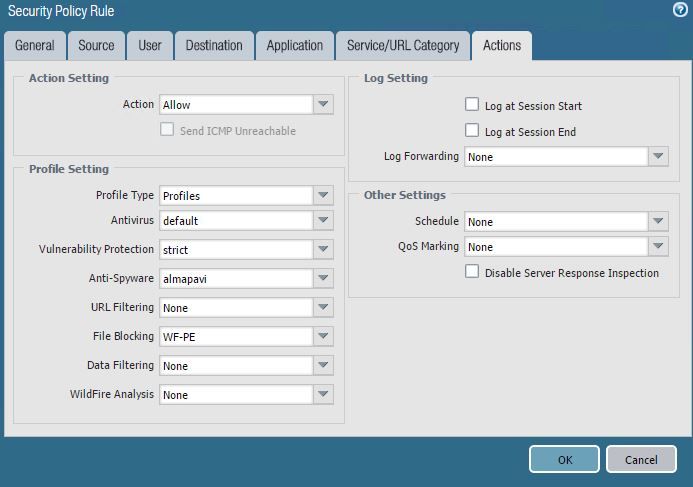693x487 pixels.
Task: Click the QoS Marking field
Action: [x=555, y=247]
